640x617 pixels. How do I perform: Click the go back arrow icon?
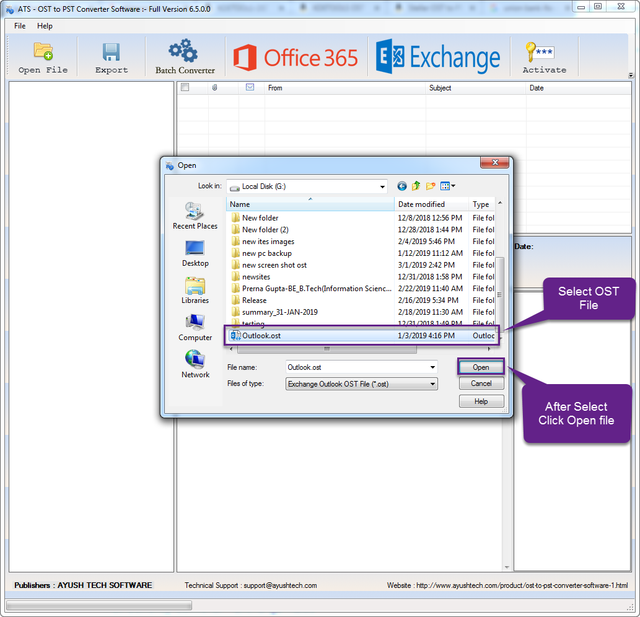(x=402, y=186)
